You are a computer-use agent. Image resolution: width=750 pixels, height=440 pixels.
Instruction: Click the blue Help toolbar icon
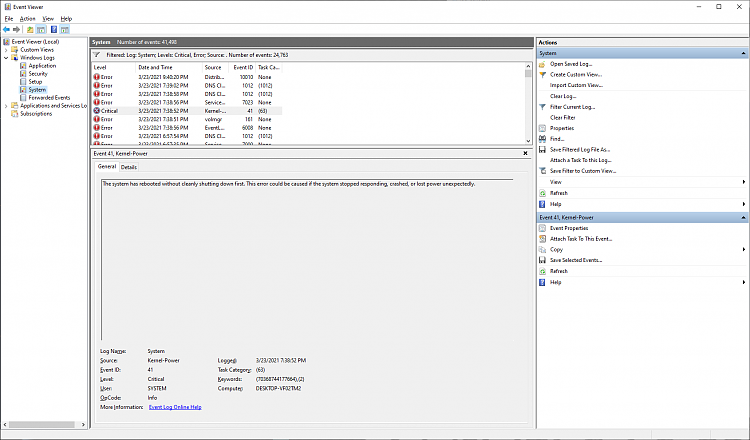click(x=54, y=30)
